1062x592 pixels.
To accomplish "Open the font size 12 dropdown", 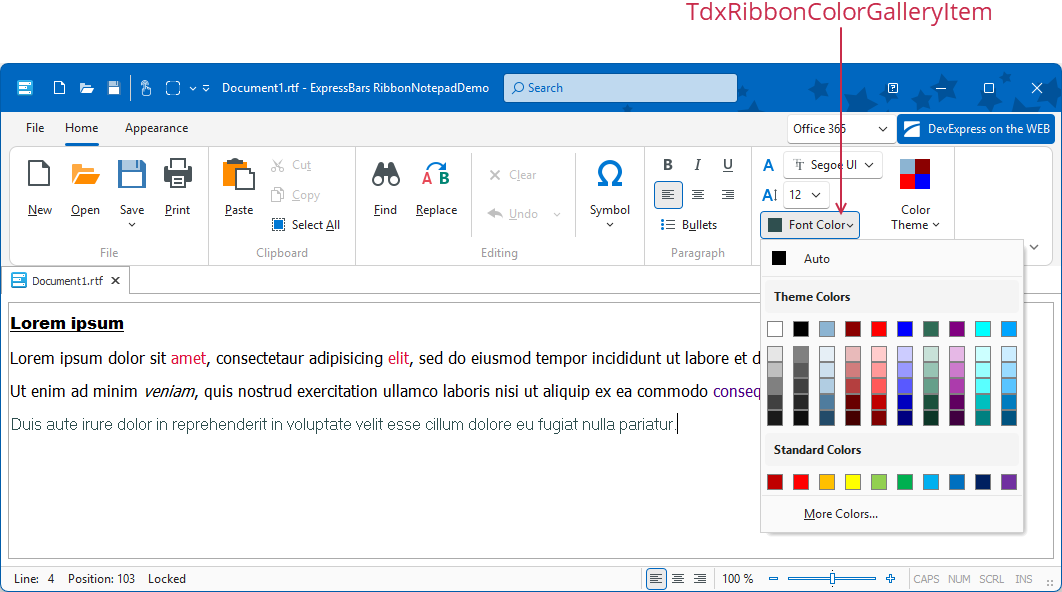I will pyautogui.click(x=816, y=195).
